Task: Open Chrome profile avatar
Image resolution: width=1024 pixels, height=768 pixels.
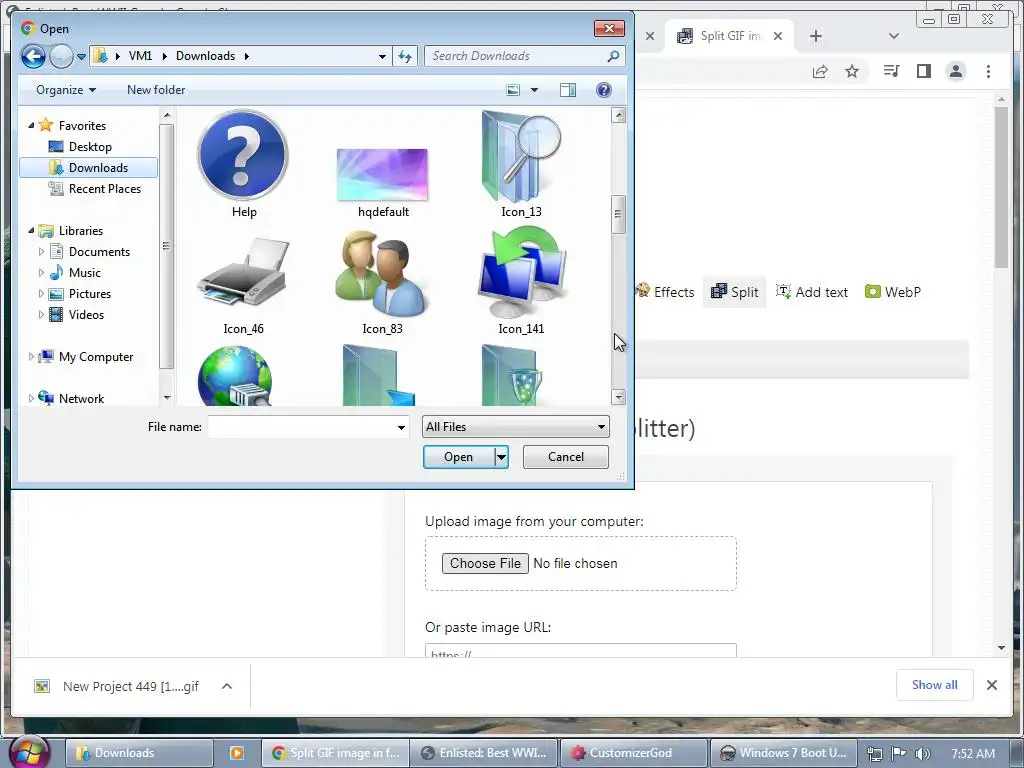Action: [x=955, y=71]
